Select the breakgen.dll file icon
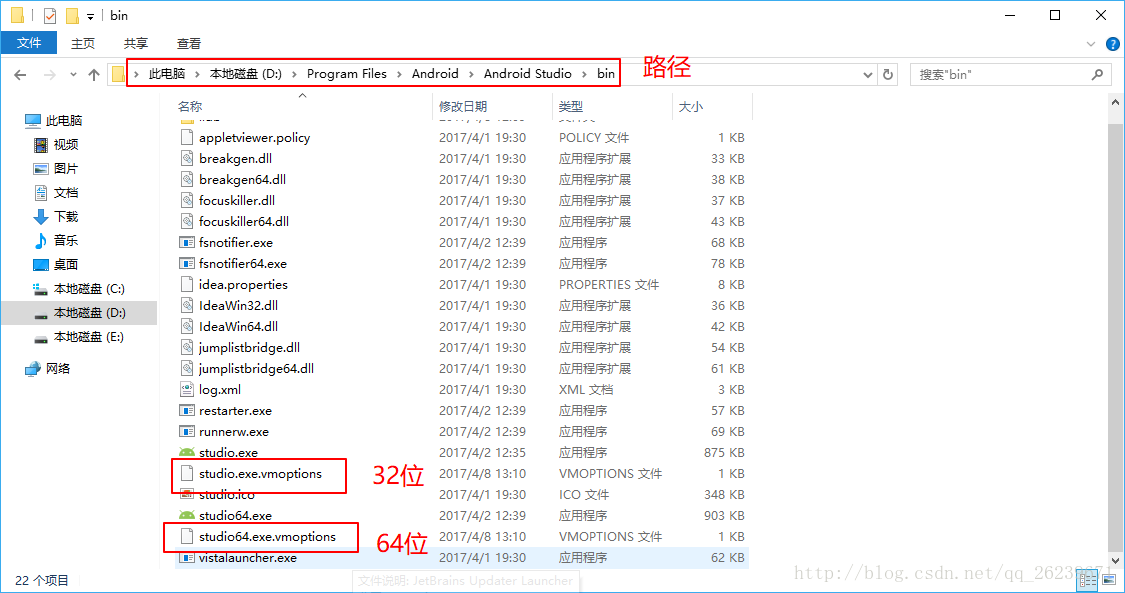 [x=187, y=158]
